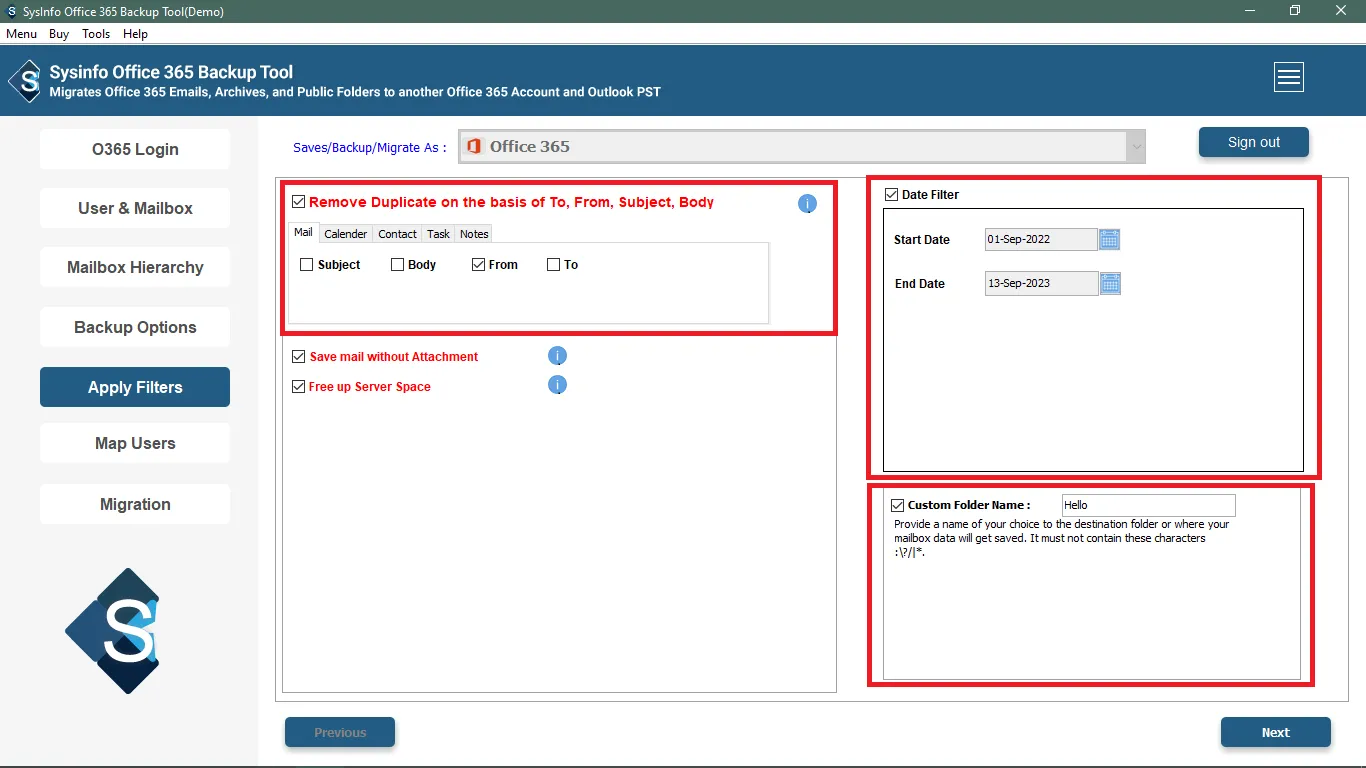Screen dimensions: 1366x768
Task: Click info icon next to Save mail without Attachment
Action: [x=557, y=356]
